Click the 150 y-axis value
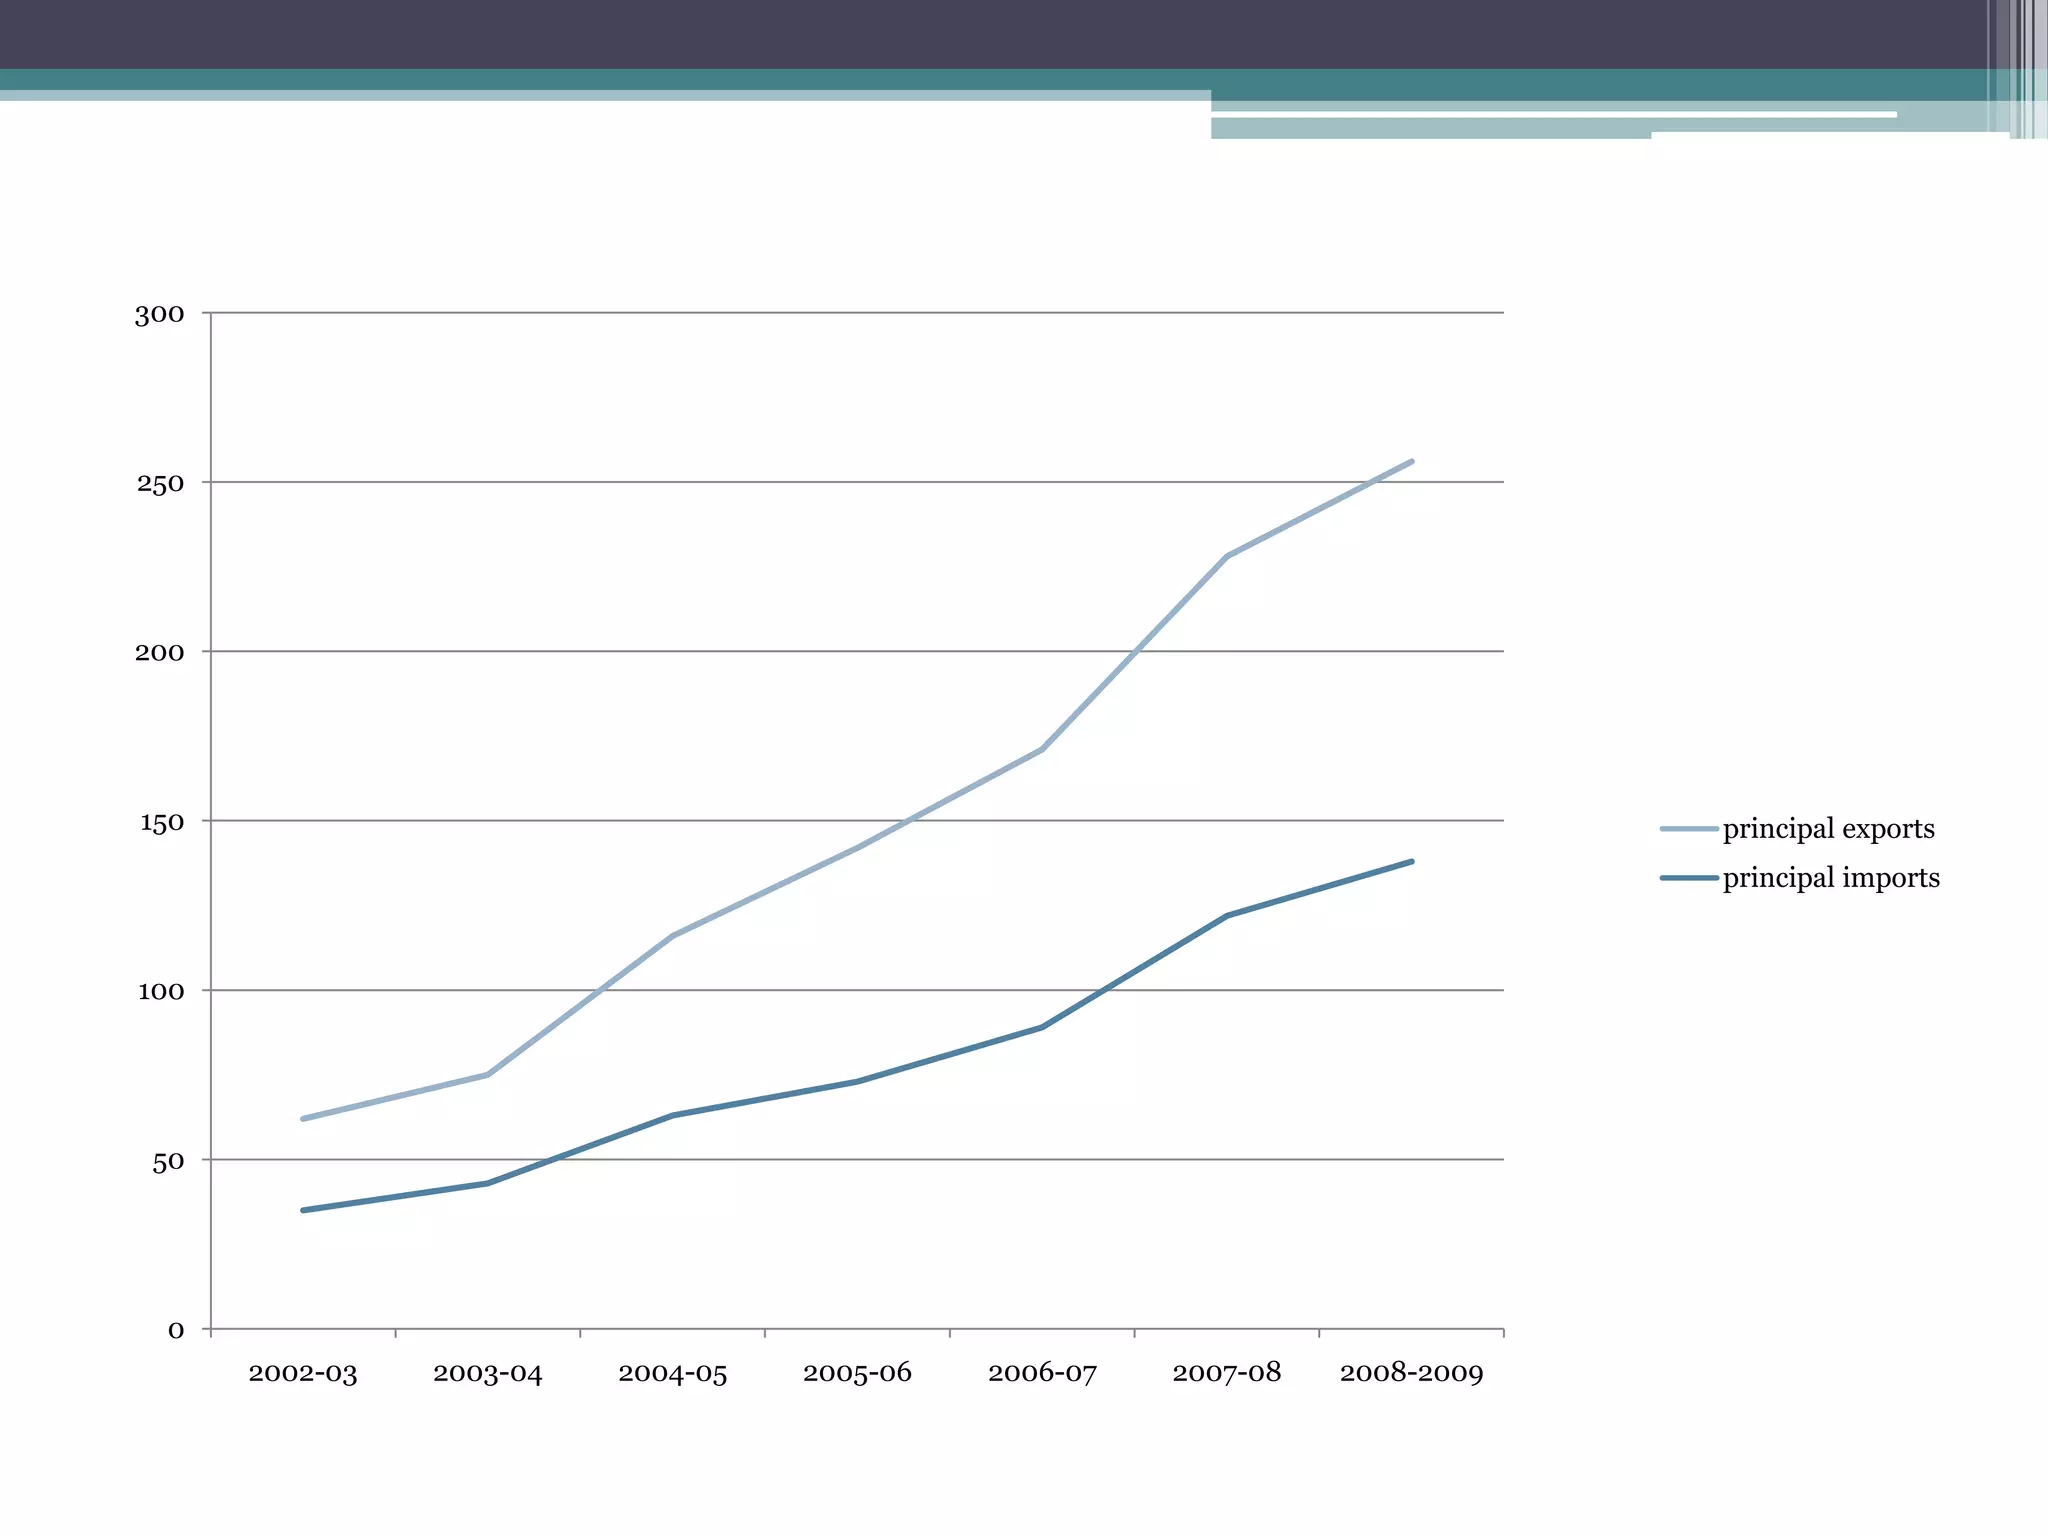 click(x=160, y=823)
